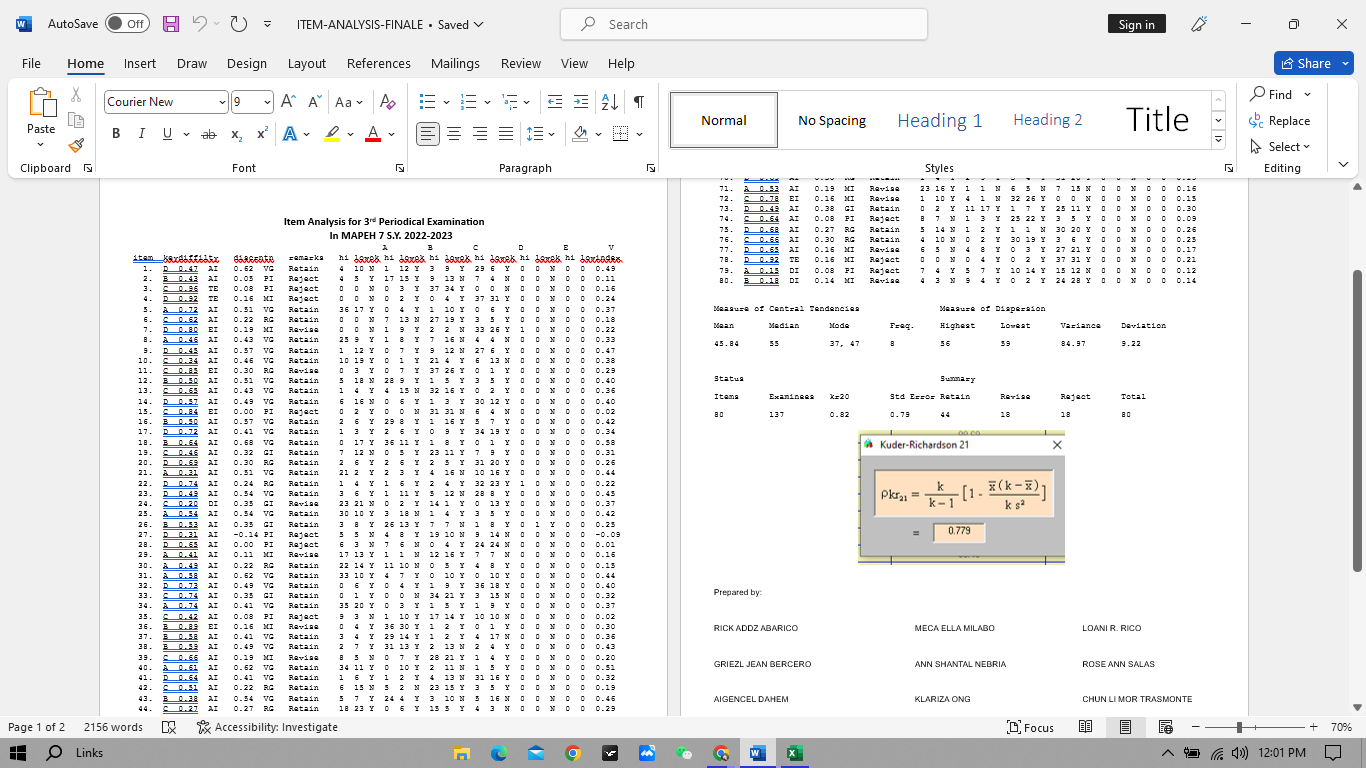Toggle align left paragraph button
This screenshot has height=768, width=1366.
[x=428, y=134]
